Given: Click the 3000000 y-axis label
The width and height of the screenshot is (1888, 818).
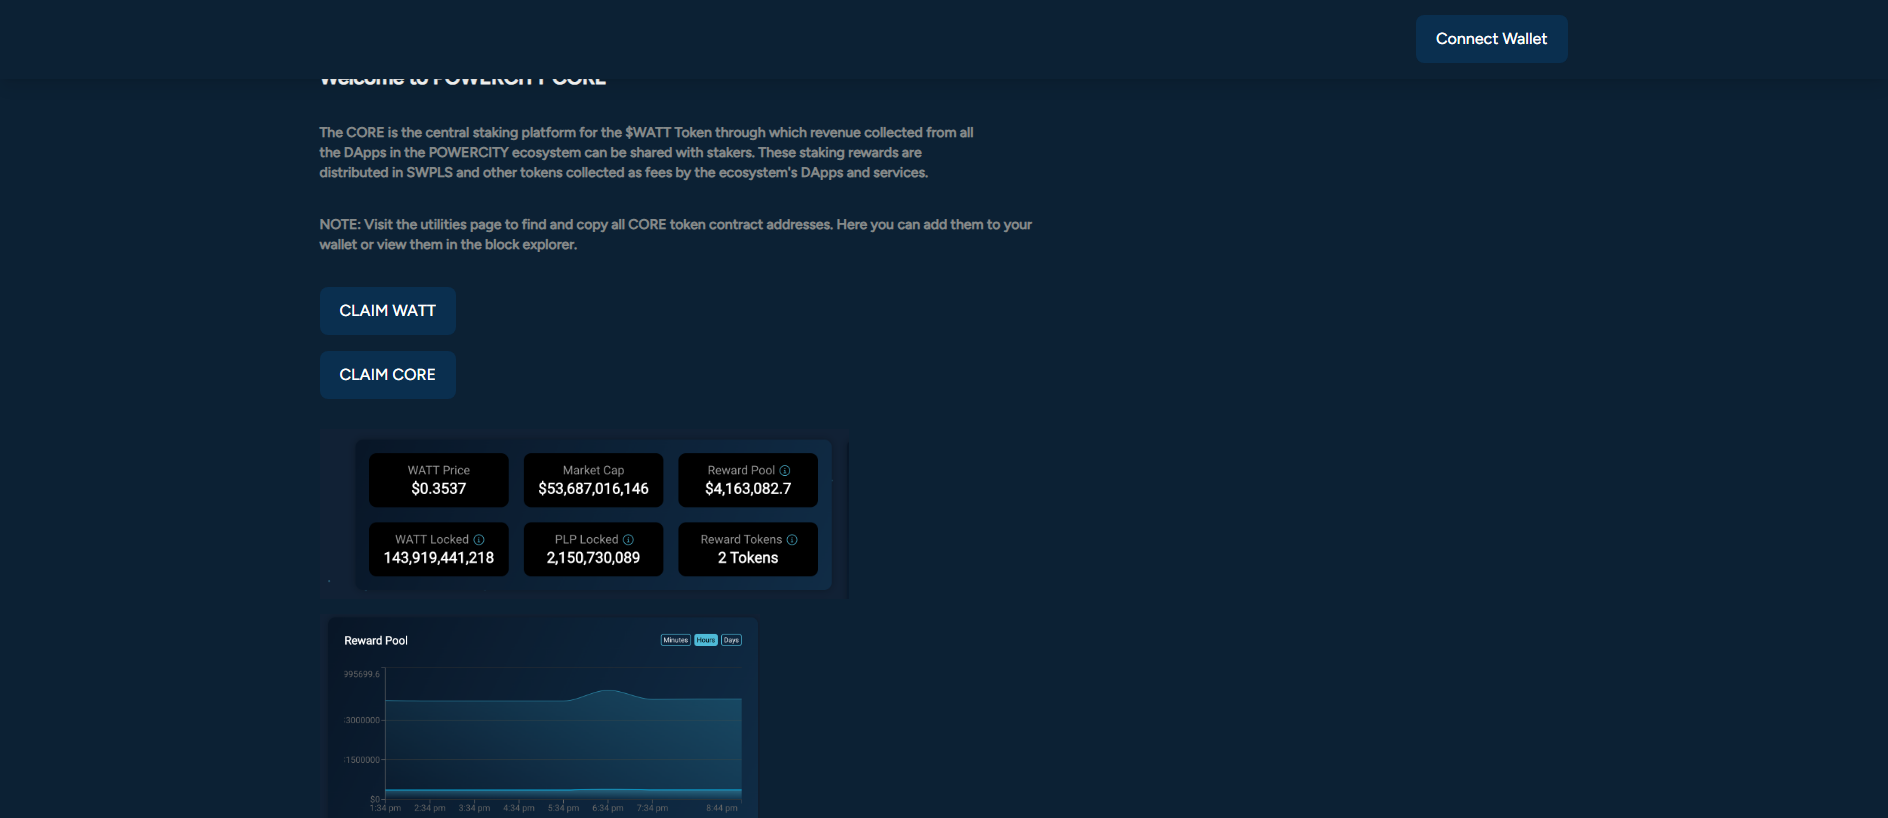Looking at the screenshot, I should 362,720.
